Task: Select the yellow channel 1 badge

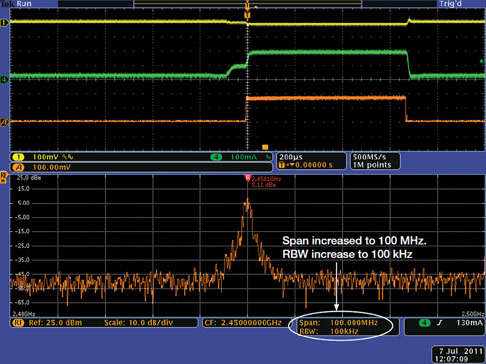Action: (18, 157)
